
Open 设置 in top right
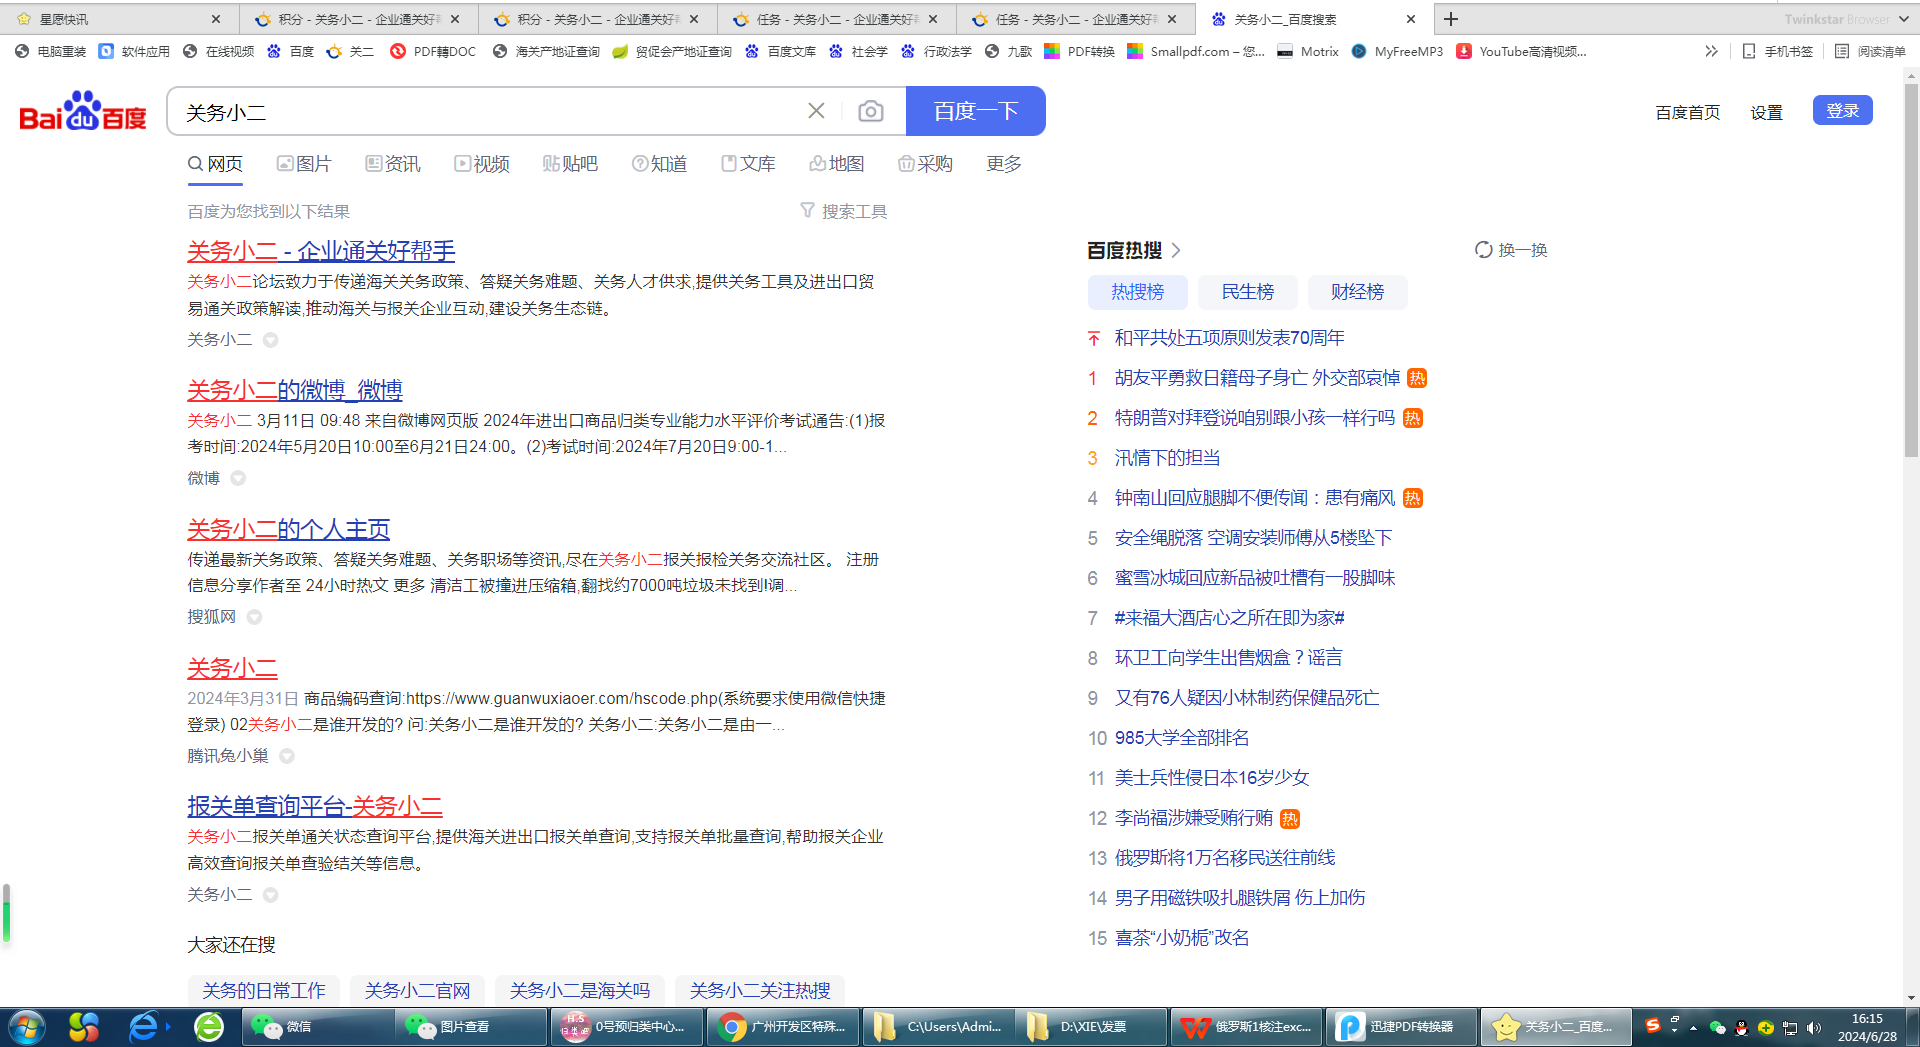(1766, 112)
